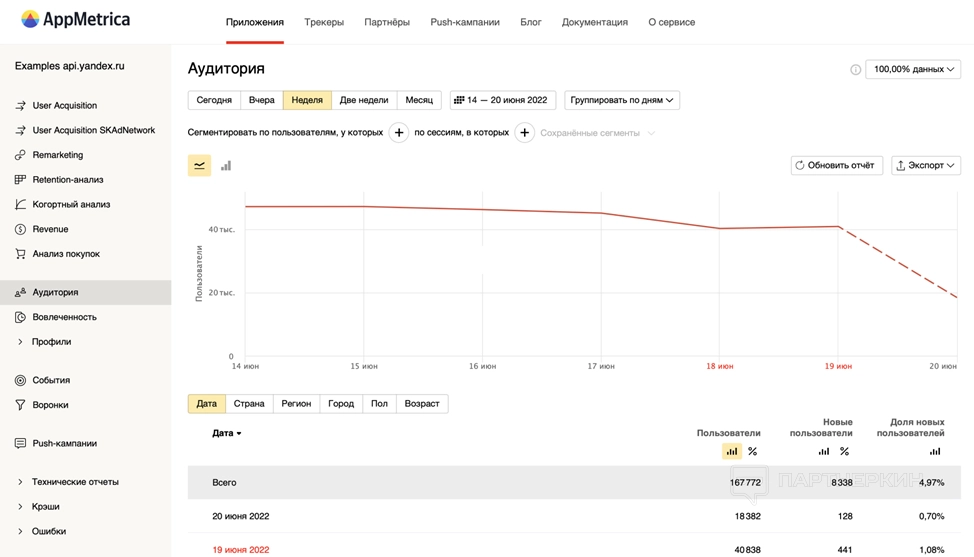Image resolution: width=974 pixels, height=557 pixels.
Task: Open Revenue report in sidebar
Action: pyautogui.click(x=50, y=229)
